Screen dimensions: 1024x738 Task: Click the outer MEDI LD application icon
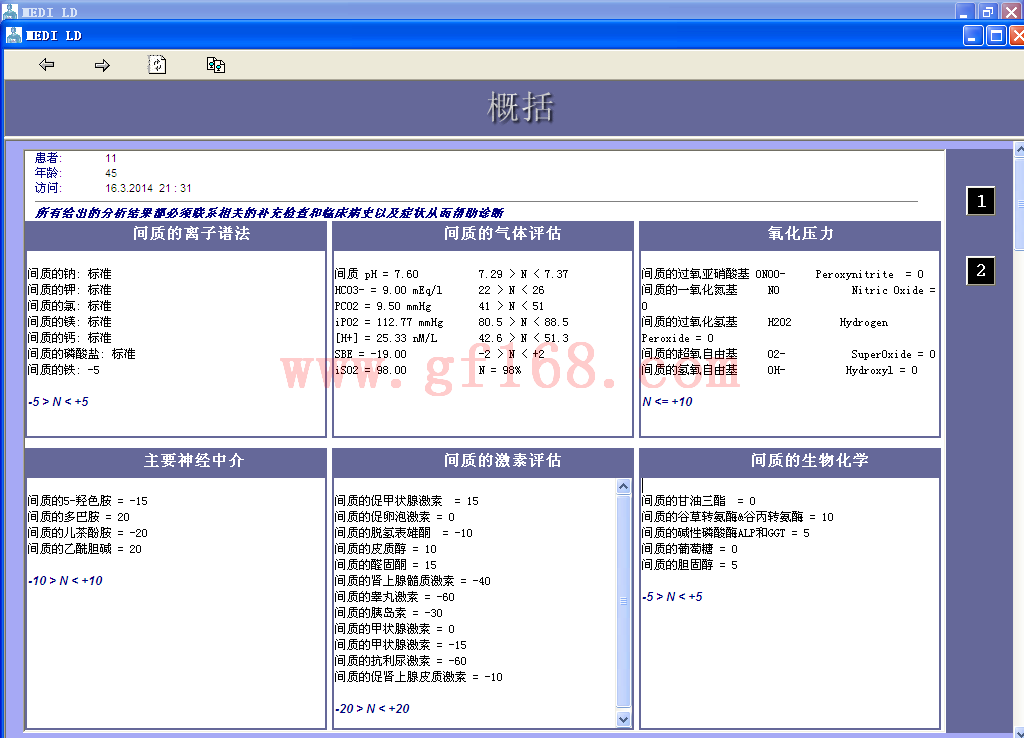coord(9,11)
